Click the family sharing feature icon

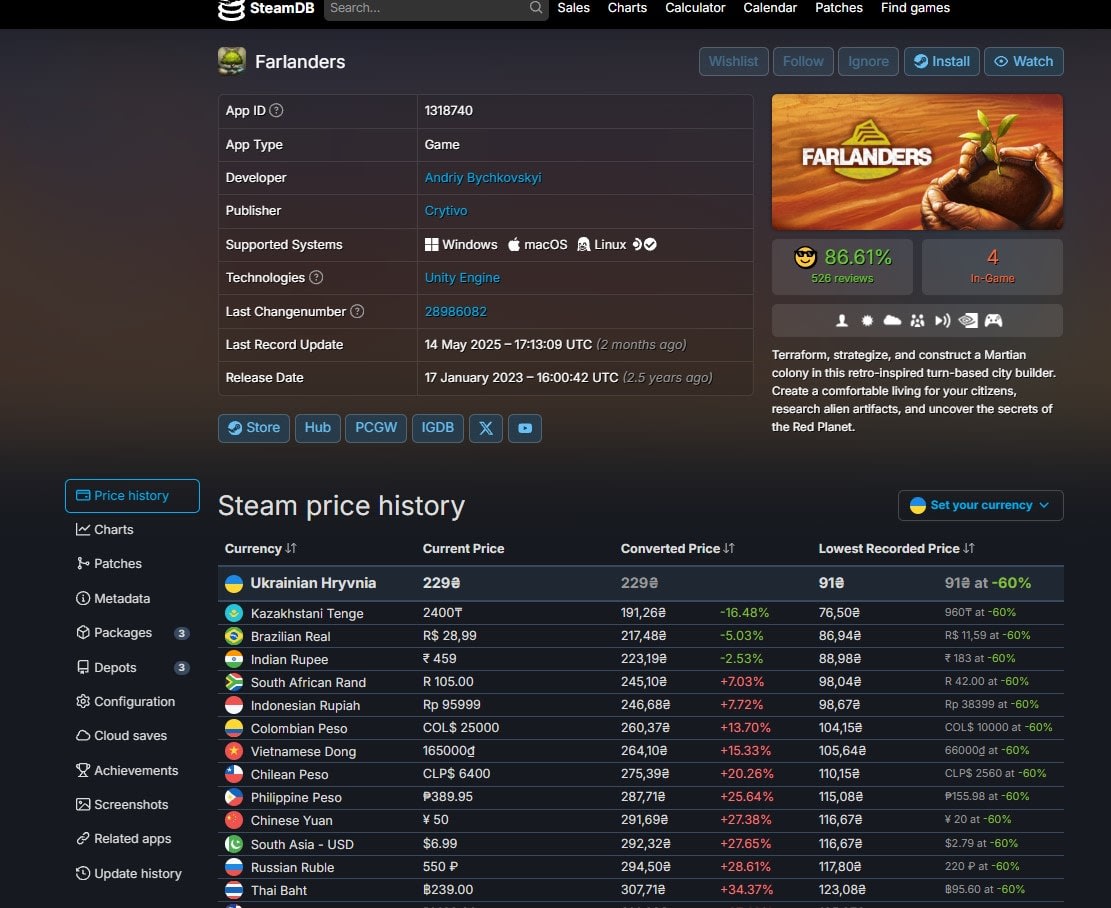(x=918, y=320)
